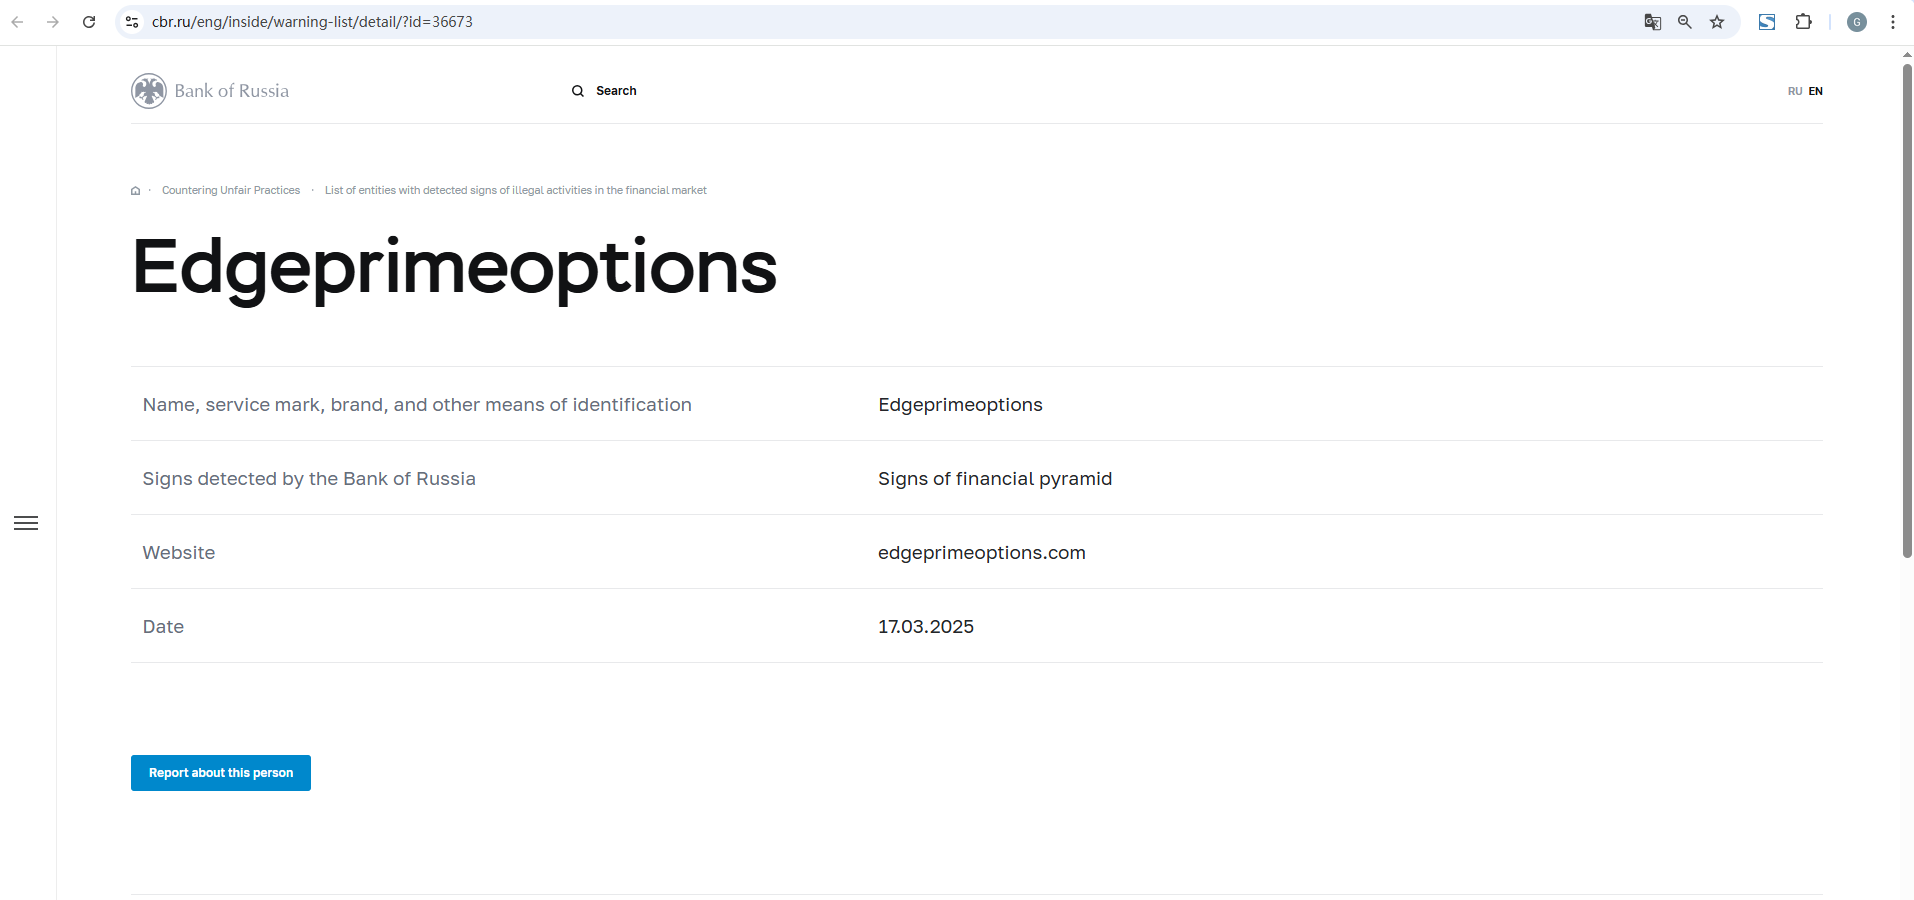Click the Report about this person button
Image resolution: width=1914 pixels, height=900 pixels.
point(221,773)
